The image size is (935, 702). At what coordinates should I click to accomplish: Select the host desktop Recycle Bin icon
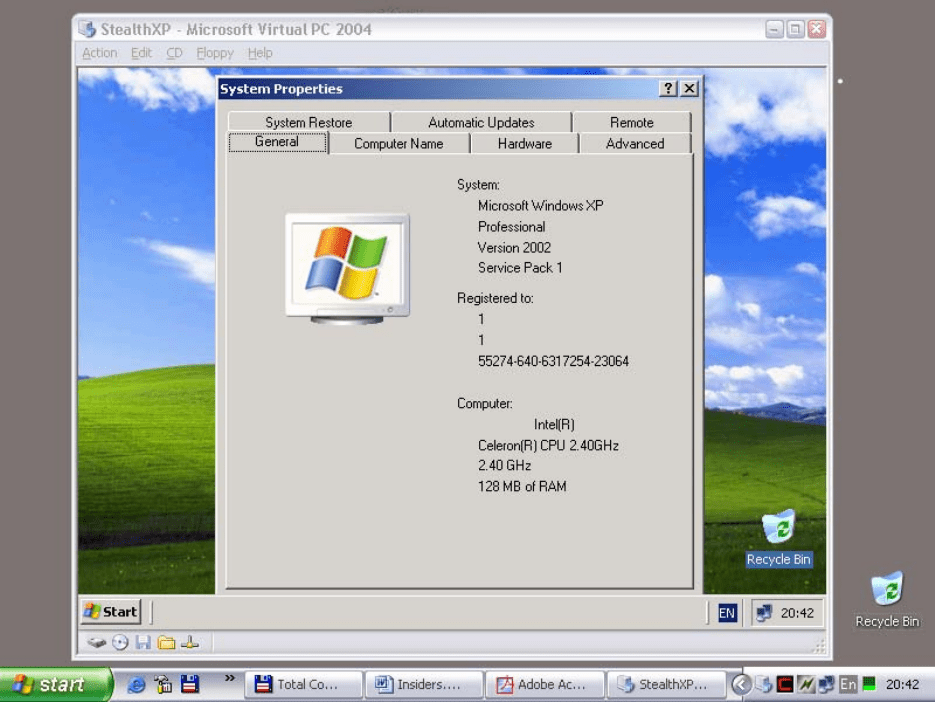click(x=887, y=599)
